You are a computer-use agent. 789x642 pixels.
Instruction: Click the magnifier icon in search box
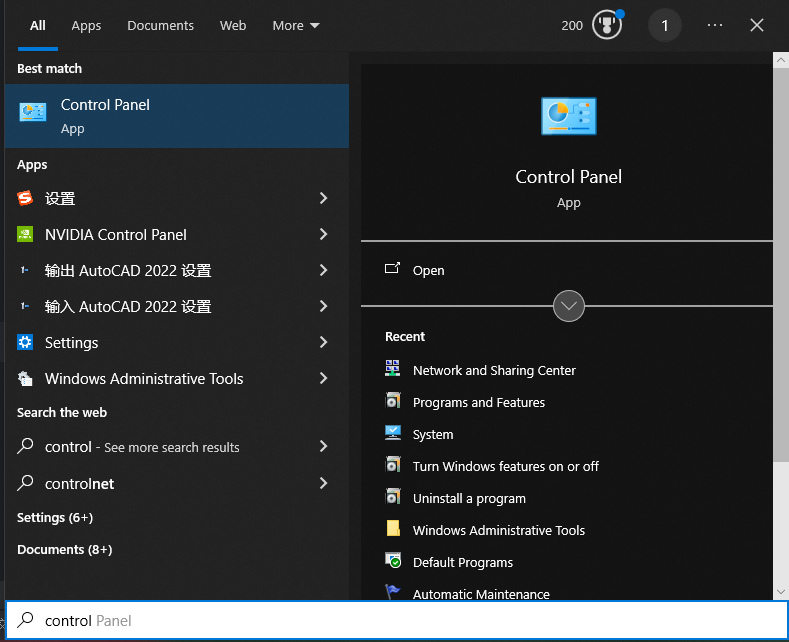click(25, 620)
